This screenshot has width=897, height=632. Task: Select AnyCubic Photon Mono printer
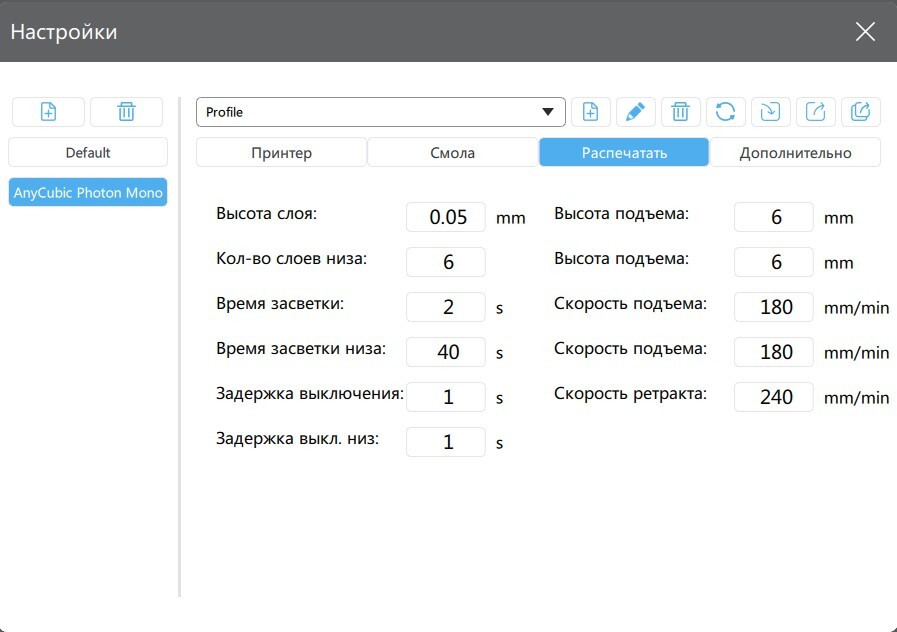tap(88, 193)
